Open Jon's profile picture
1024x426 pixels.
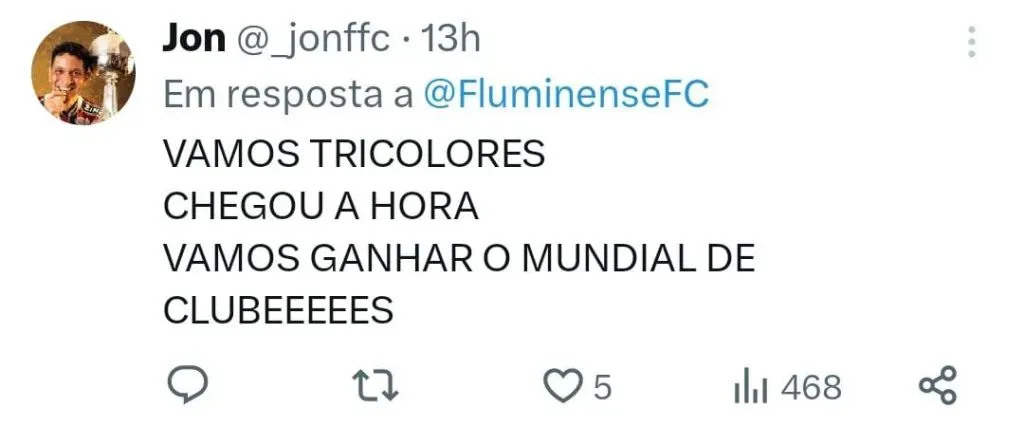(82, 73)
